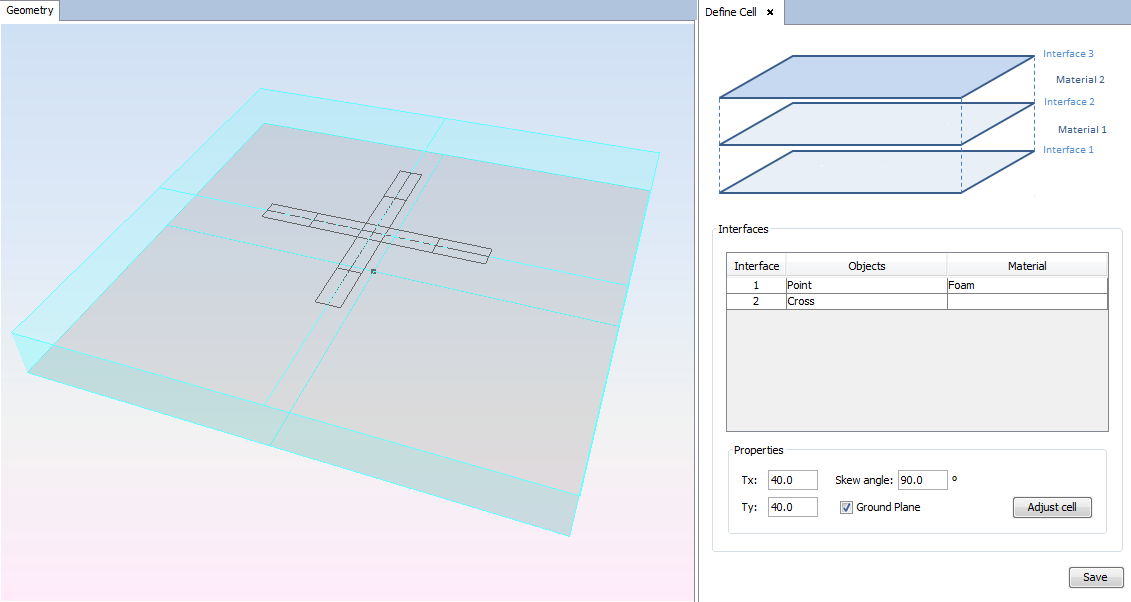Select the Cross object cell in the table

click(865, 301)
